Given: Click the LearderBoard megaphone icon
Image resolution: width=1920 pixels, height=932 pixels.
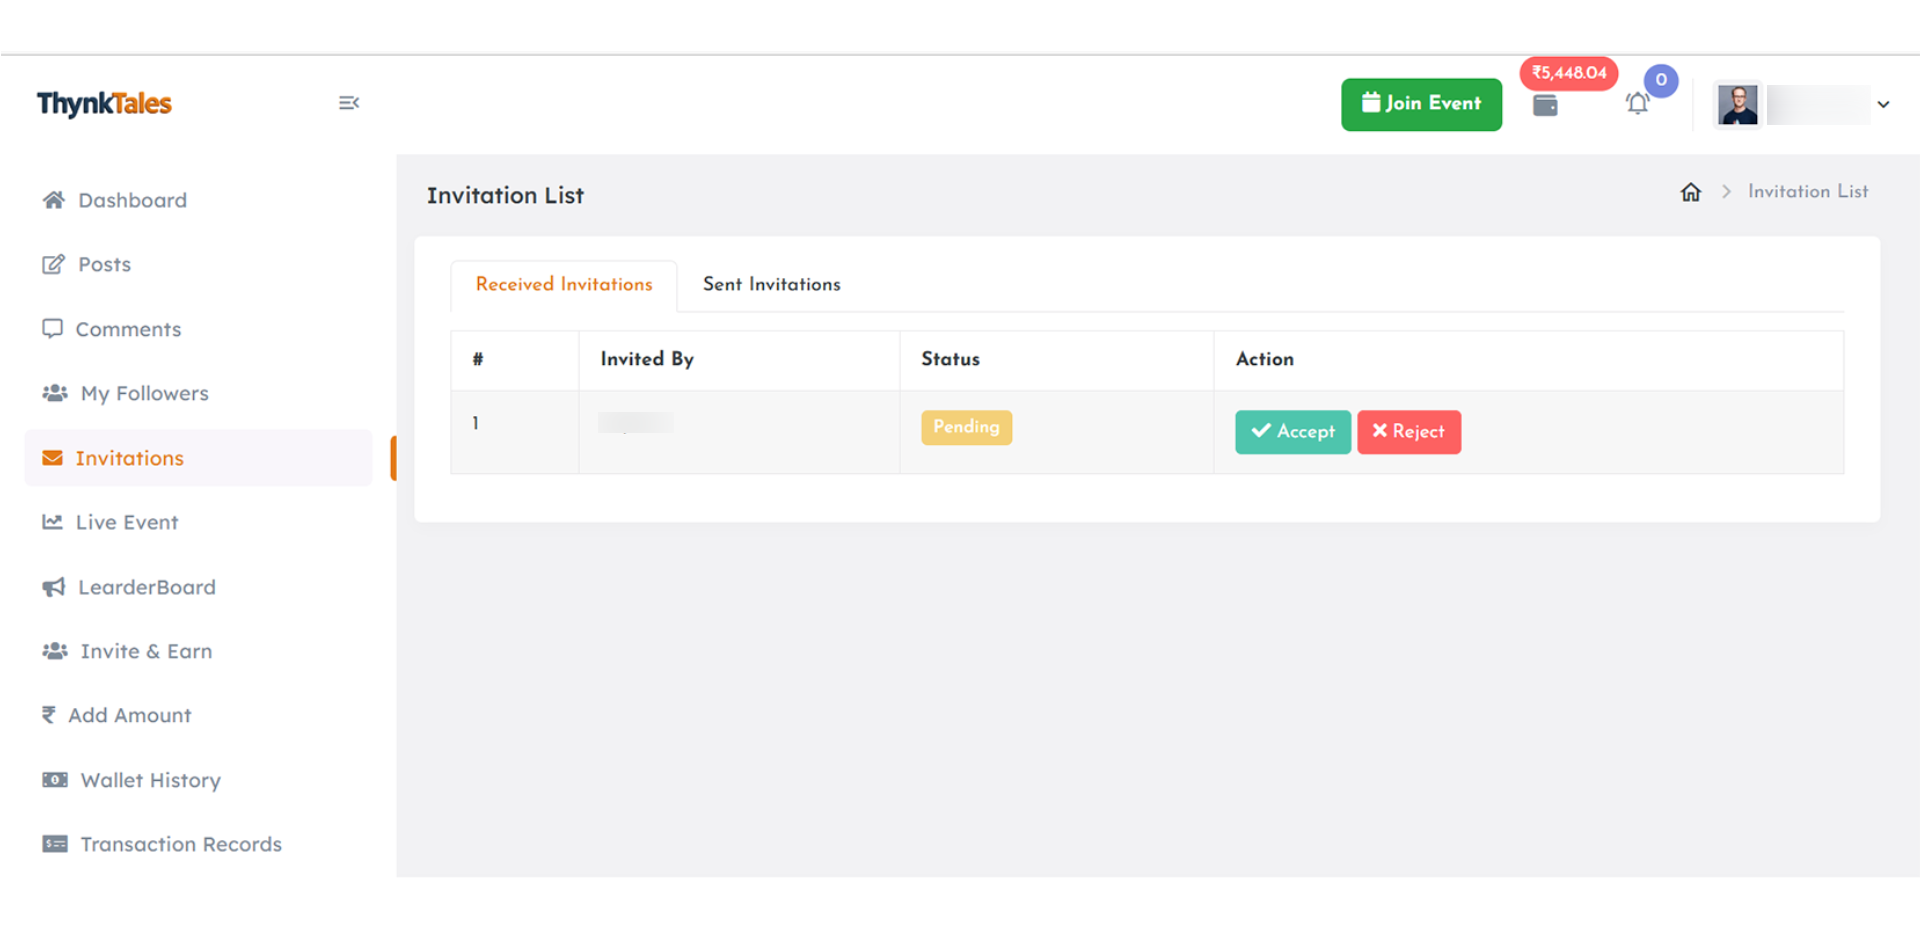Looking at the screenshot, I should 53,587.
